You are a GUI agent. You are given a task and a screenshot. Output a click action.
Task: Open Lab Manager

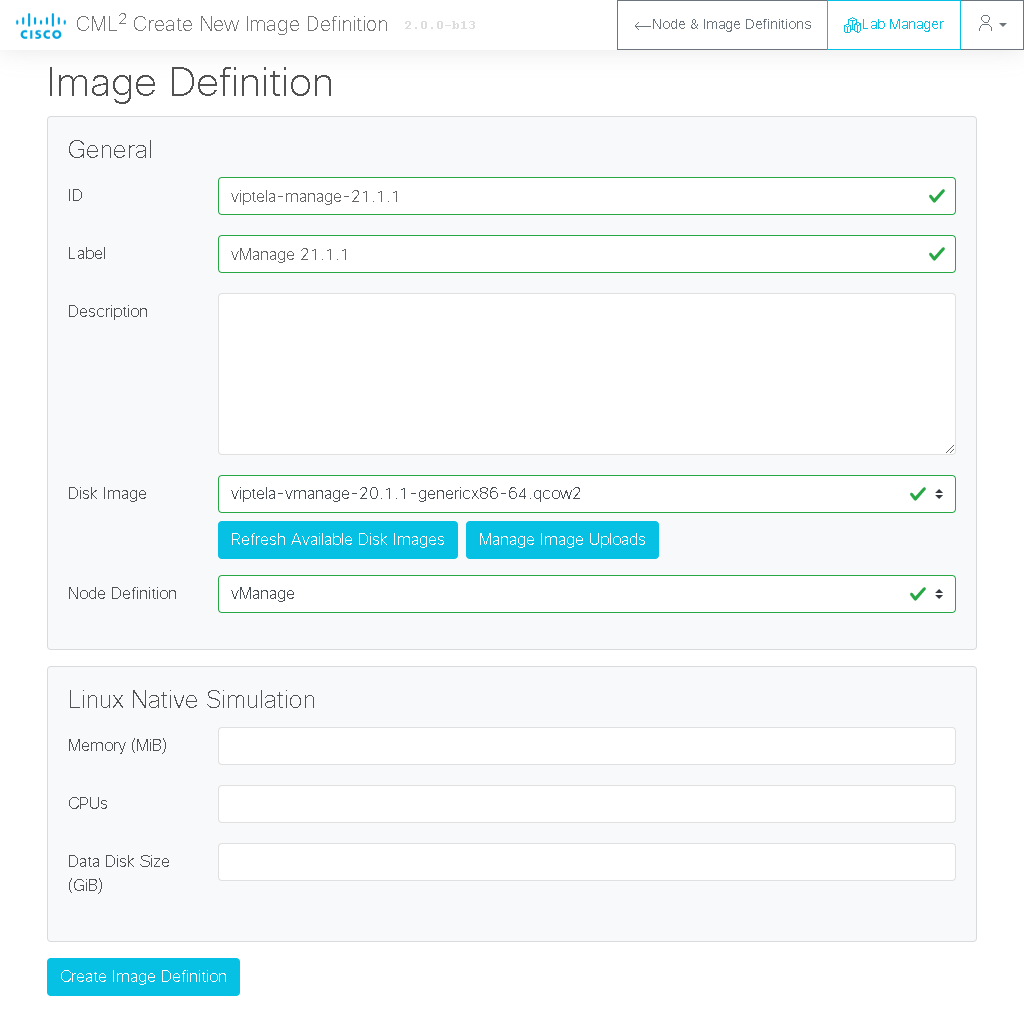point(893,25)
